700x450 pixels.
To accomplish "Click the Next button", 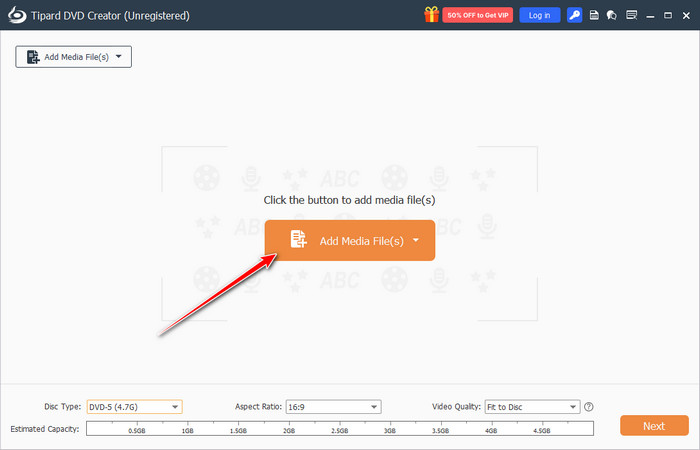I will [x=653, y=426].
